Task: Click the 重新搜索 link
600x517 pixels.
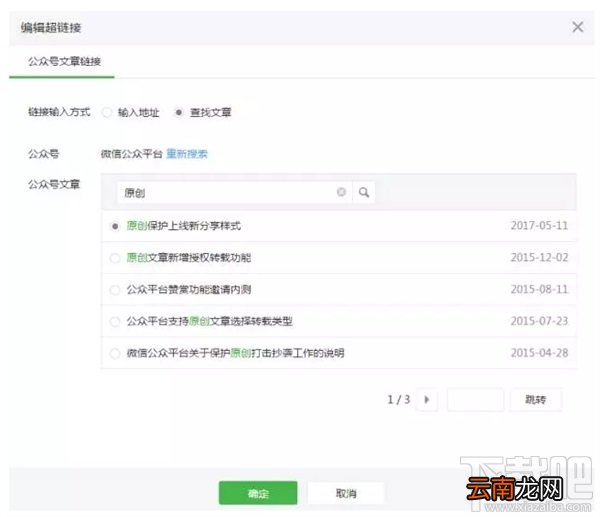Action: coord(187,154)
